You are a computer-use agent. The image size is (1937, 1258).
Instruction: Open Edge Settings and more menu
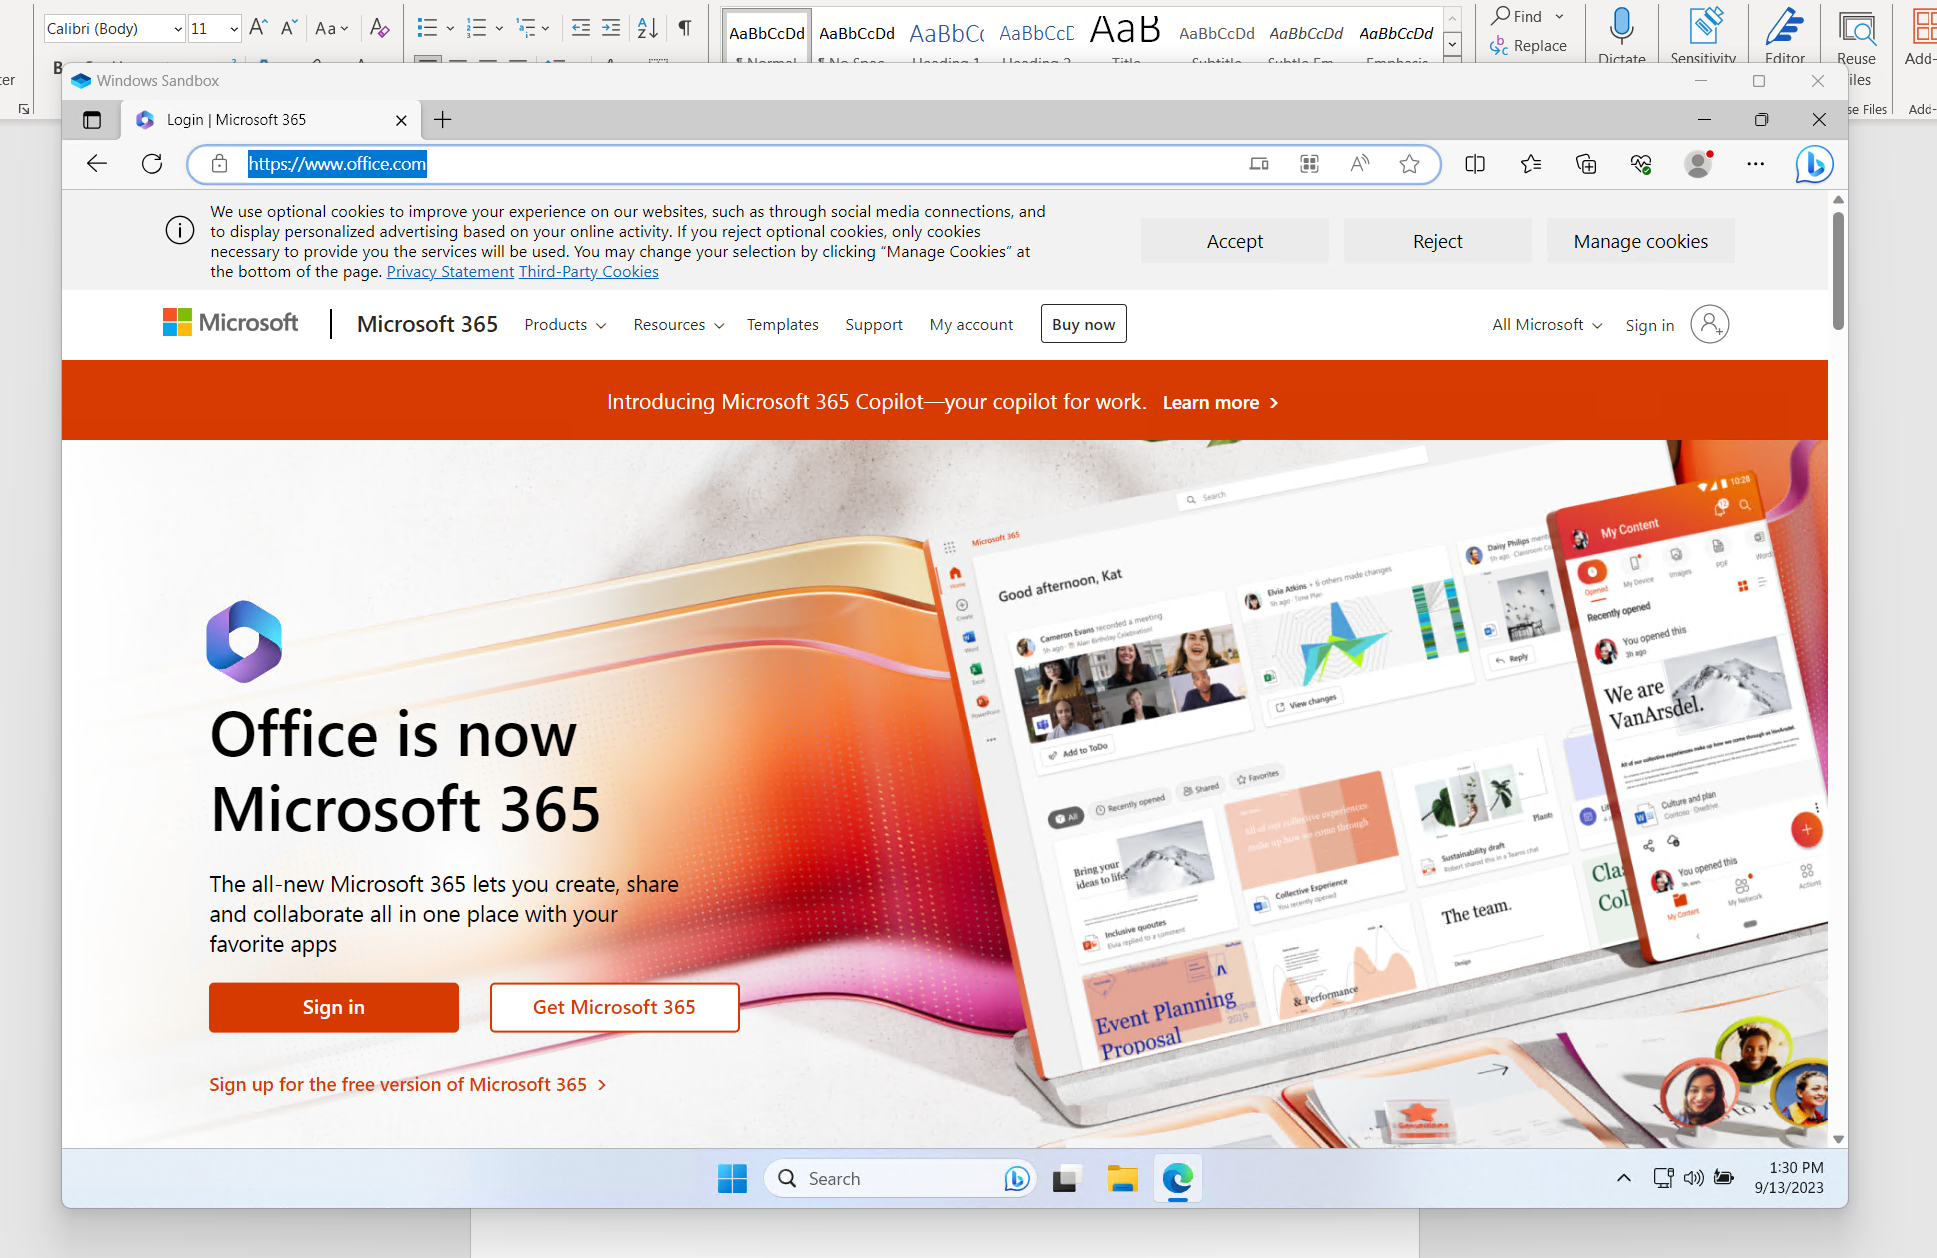click(1756, 164)
